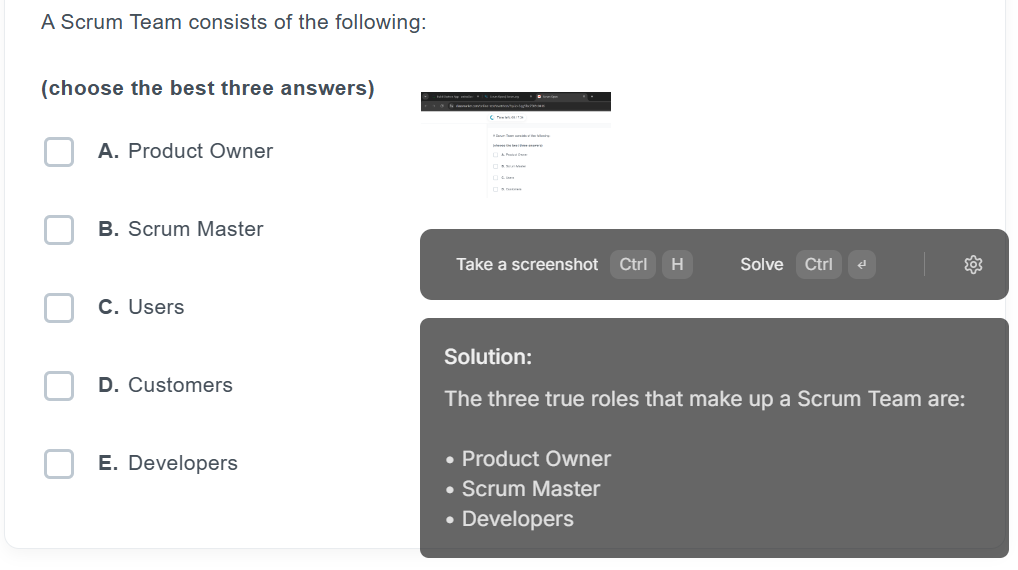This screenshot has width=1018, height=570.
Task: Open the captured screenshot thumbnail preview
Action: (x=515, y=144)
